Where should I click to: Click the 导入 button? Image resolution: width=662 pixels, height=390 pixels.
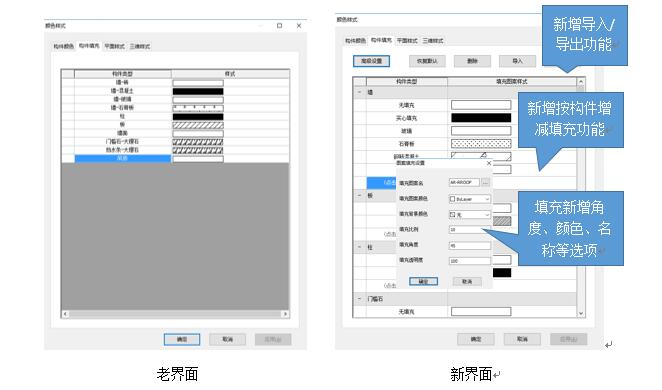517,61
